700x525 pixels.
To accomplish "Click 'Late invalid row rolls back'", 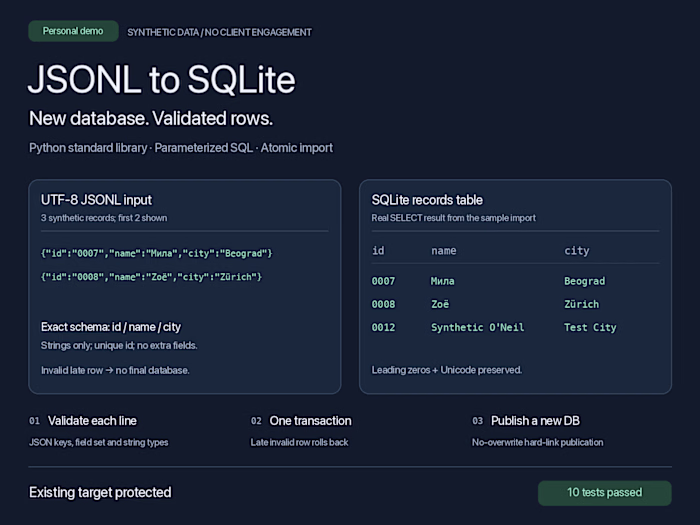I will coord(300,442).
